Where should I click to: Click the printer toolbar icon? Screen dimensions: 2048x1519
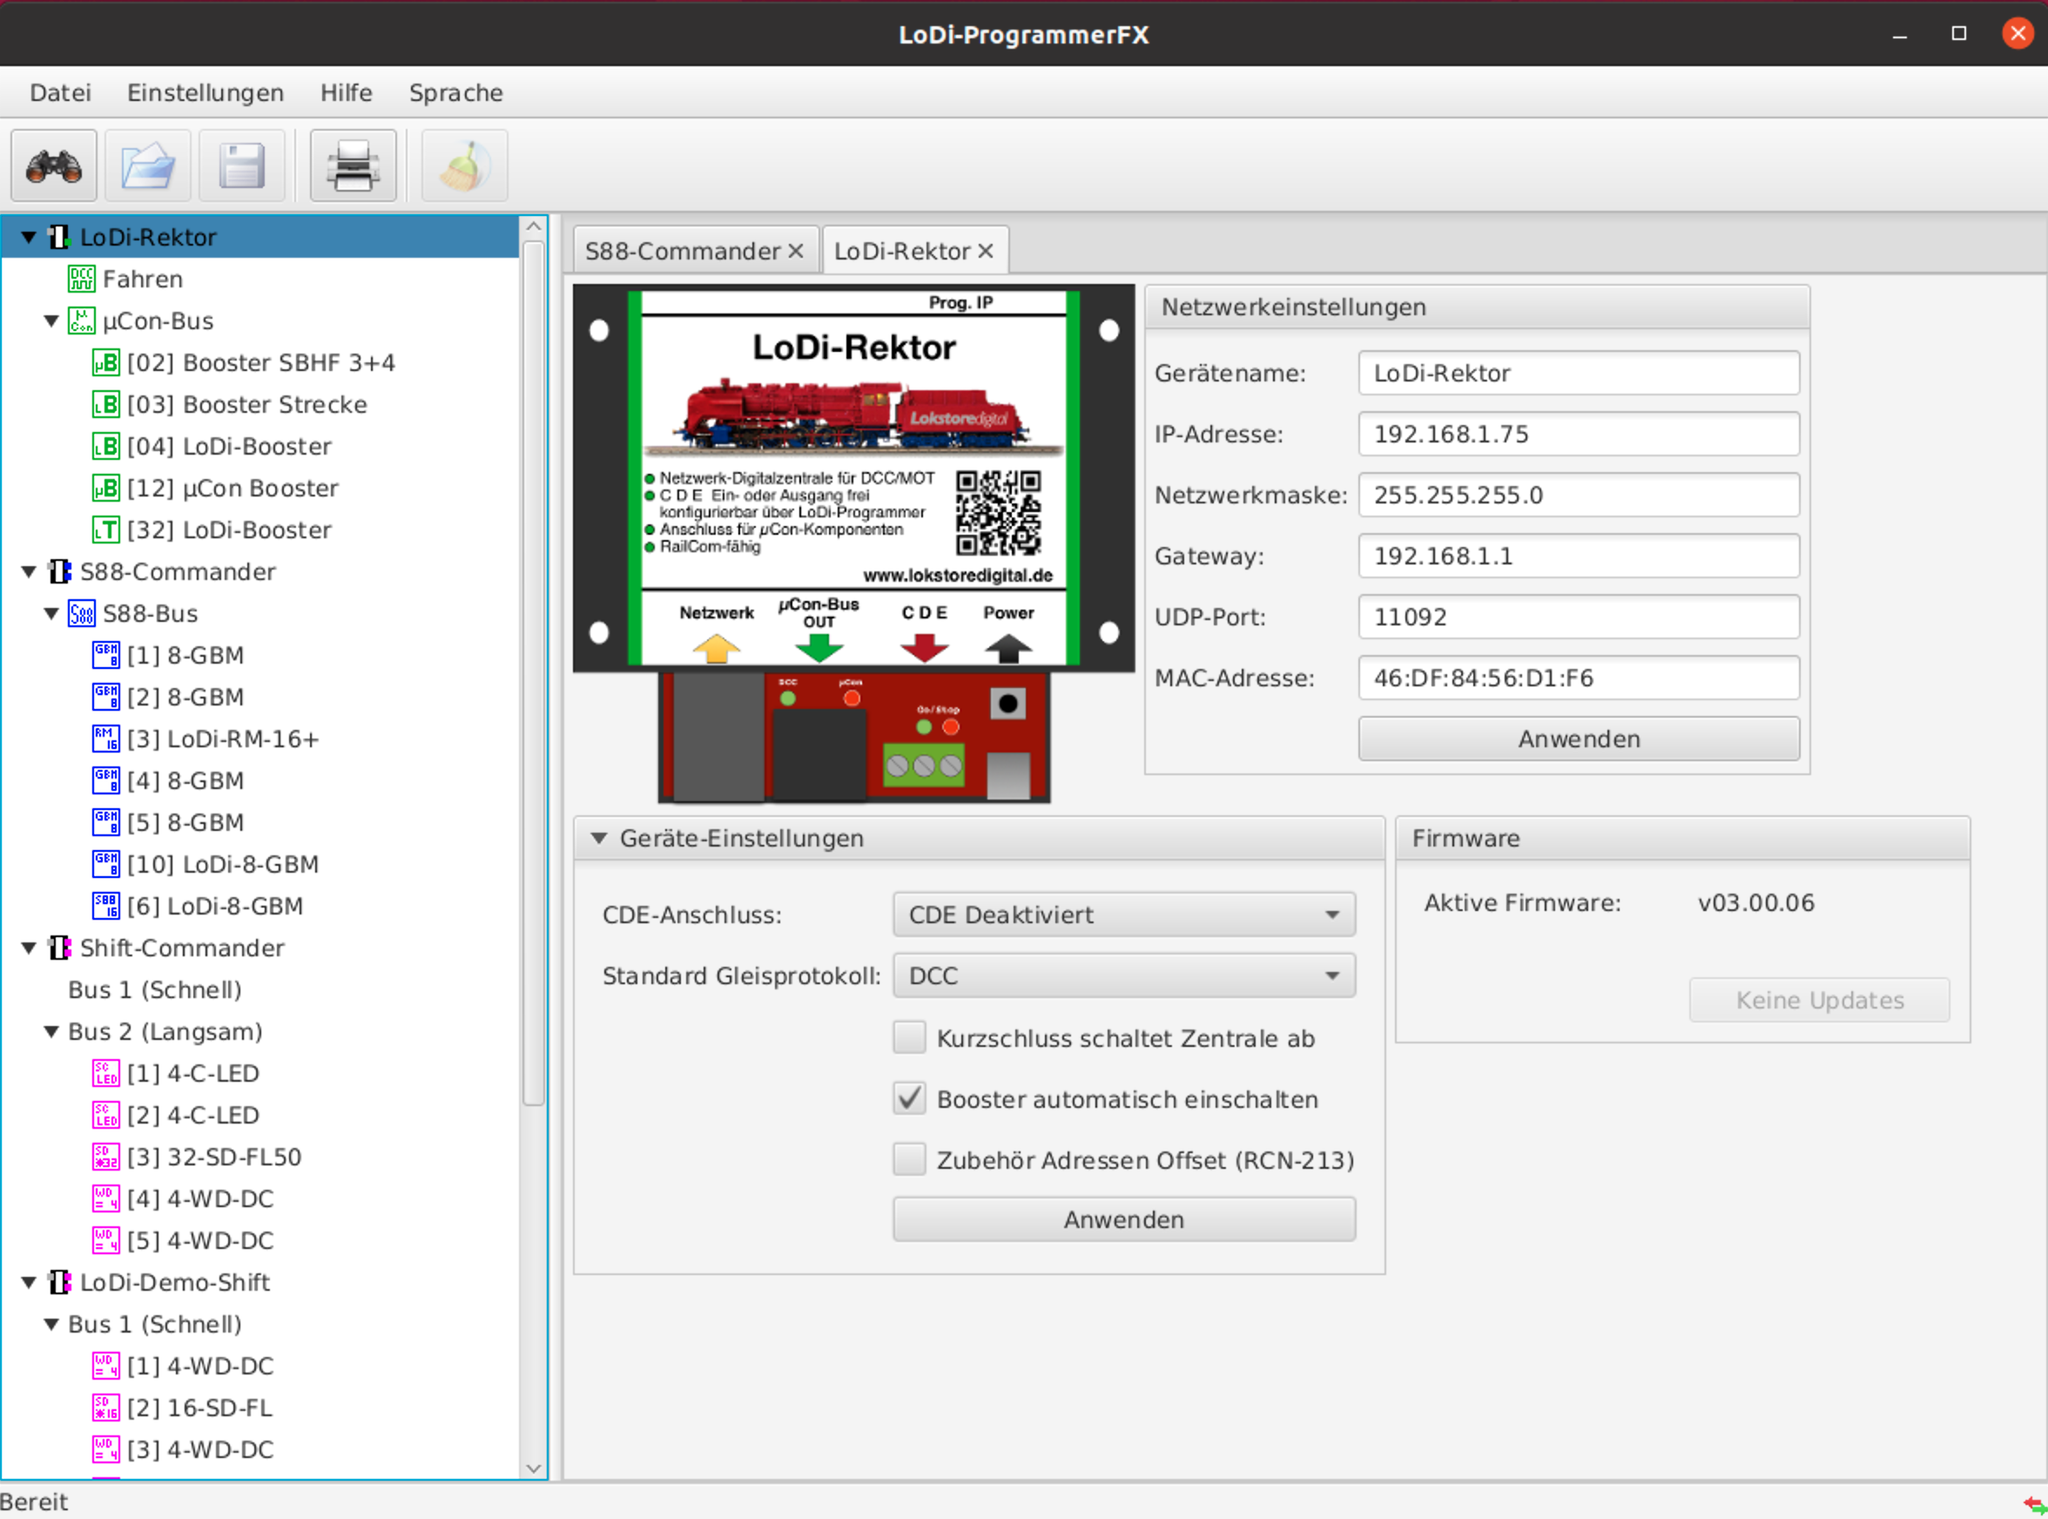353,166
